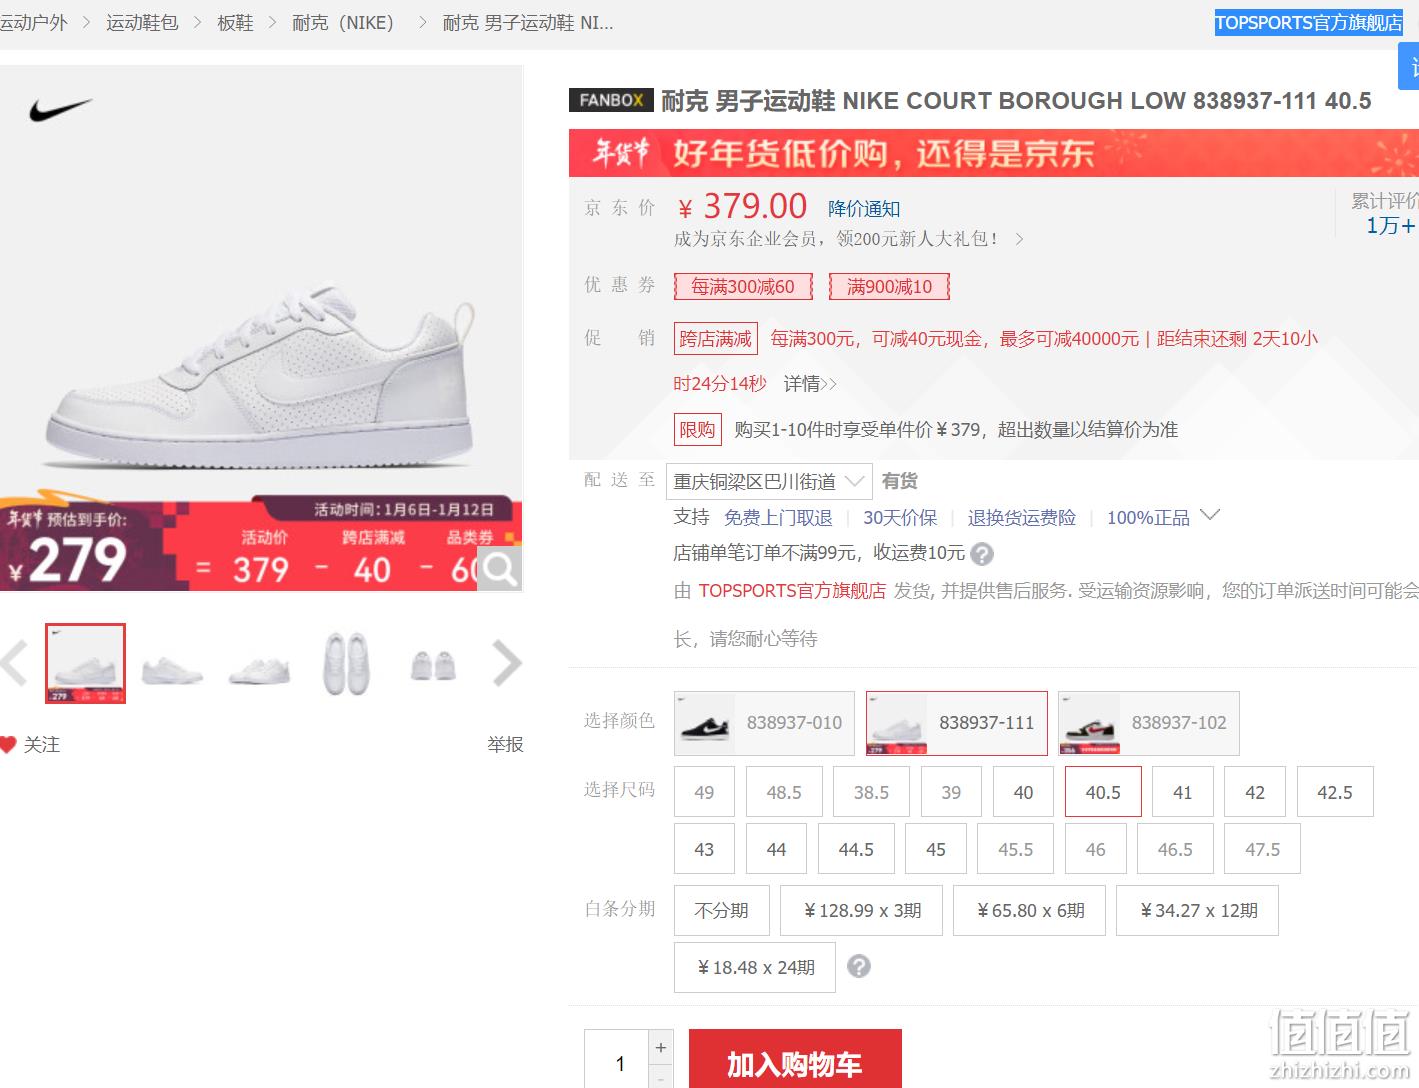Image resolution: width=1419 pixels, height=1088 pixels.
Task: Expand promotion details via 详情>>
Action: pos(810,383)
